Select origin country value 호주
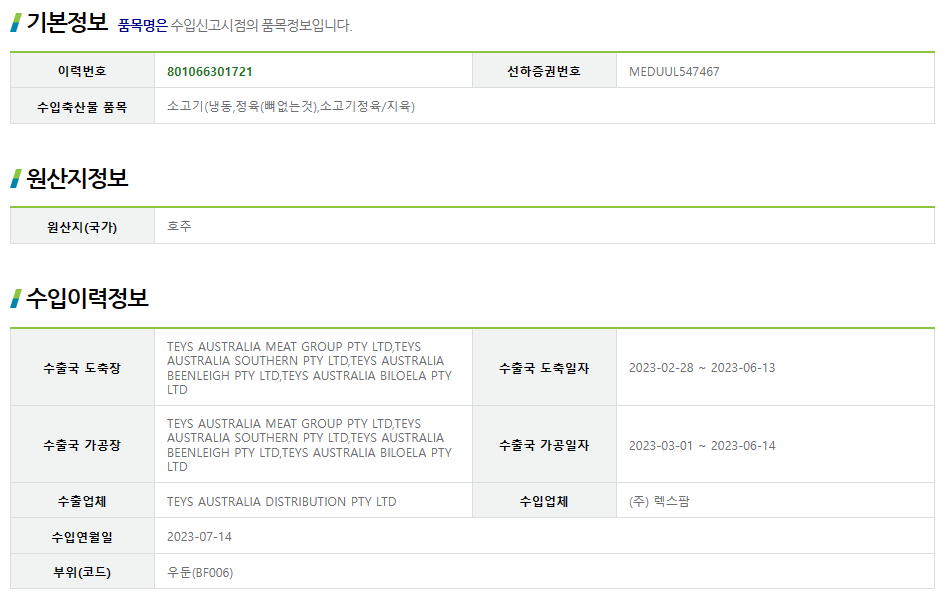 (x=179, y=226)
